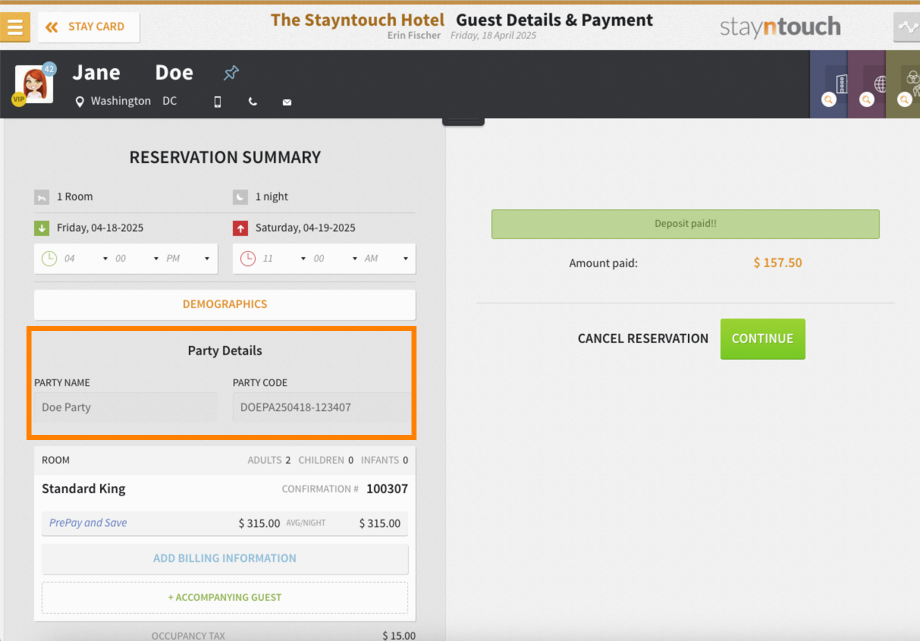Click the Infants 0 count
Viewport: 920px width, 641px height.
coord(384,460)
